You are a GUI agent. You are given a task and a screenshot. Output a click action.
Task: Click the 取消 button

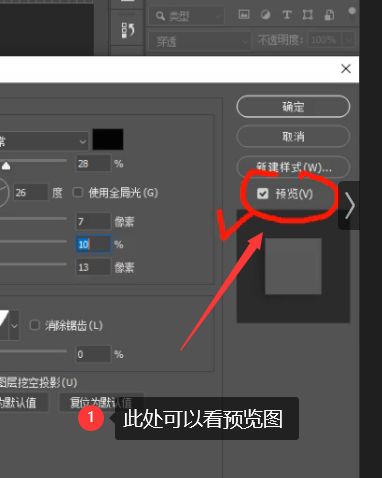(293, 136)
